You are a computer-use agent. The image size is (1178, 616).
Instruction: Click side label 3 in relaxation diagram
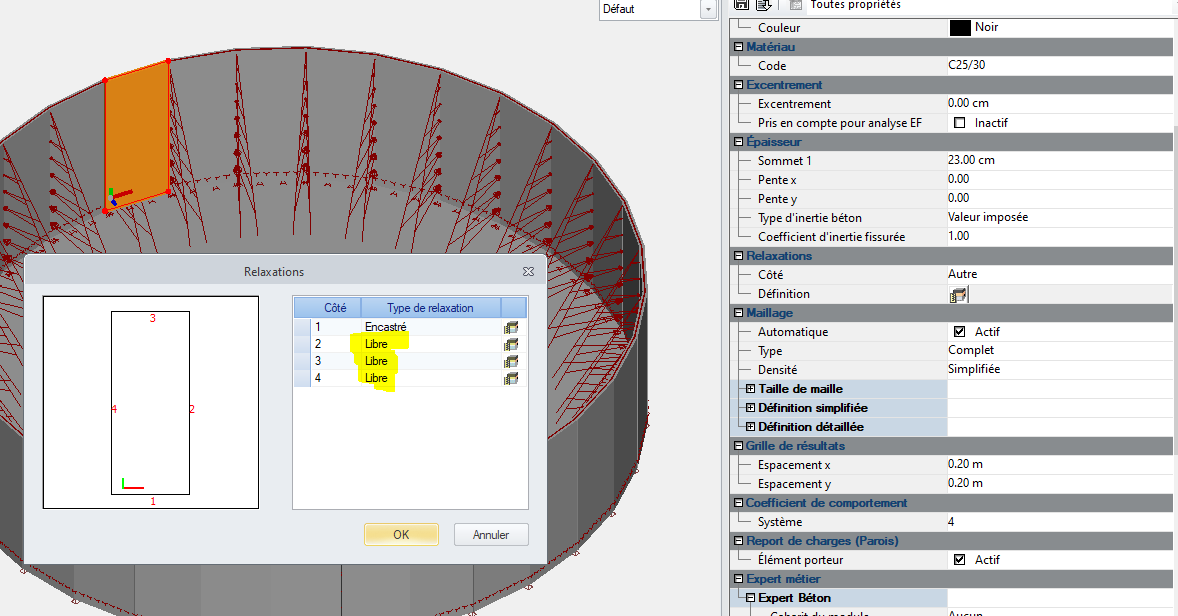[153, 319]
